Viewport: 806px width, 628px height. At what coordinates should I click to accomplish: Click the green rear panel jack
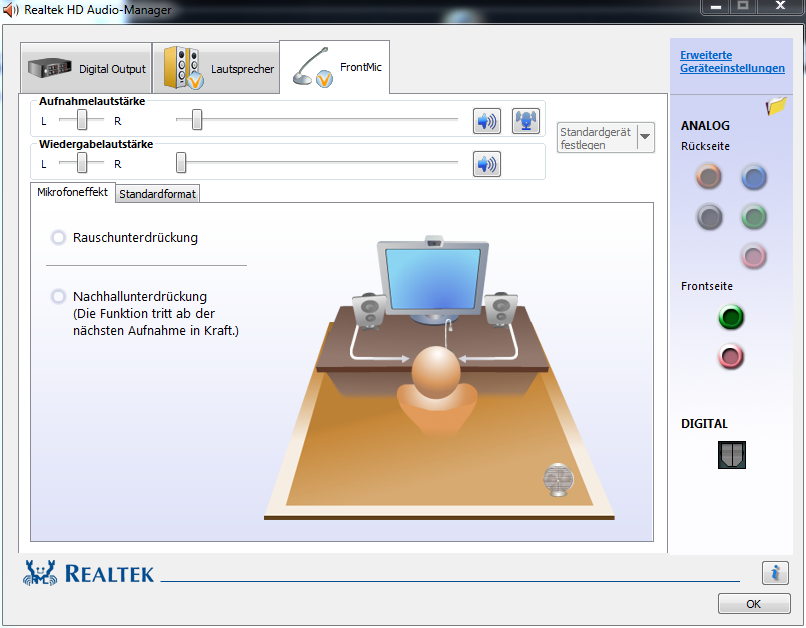(754, 217)
